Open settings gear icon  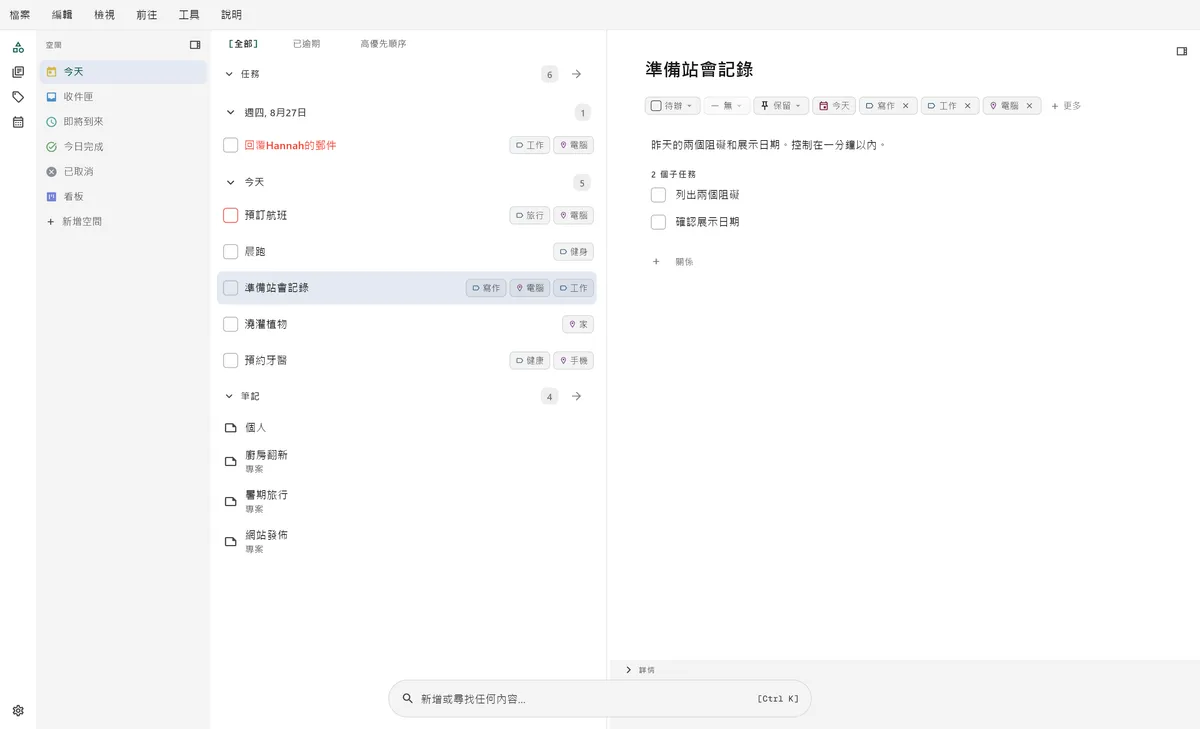[x=18, y=711]
